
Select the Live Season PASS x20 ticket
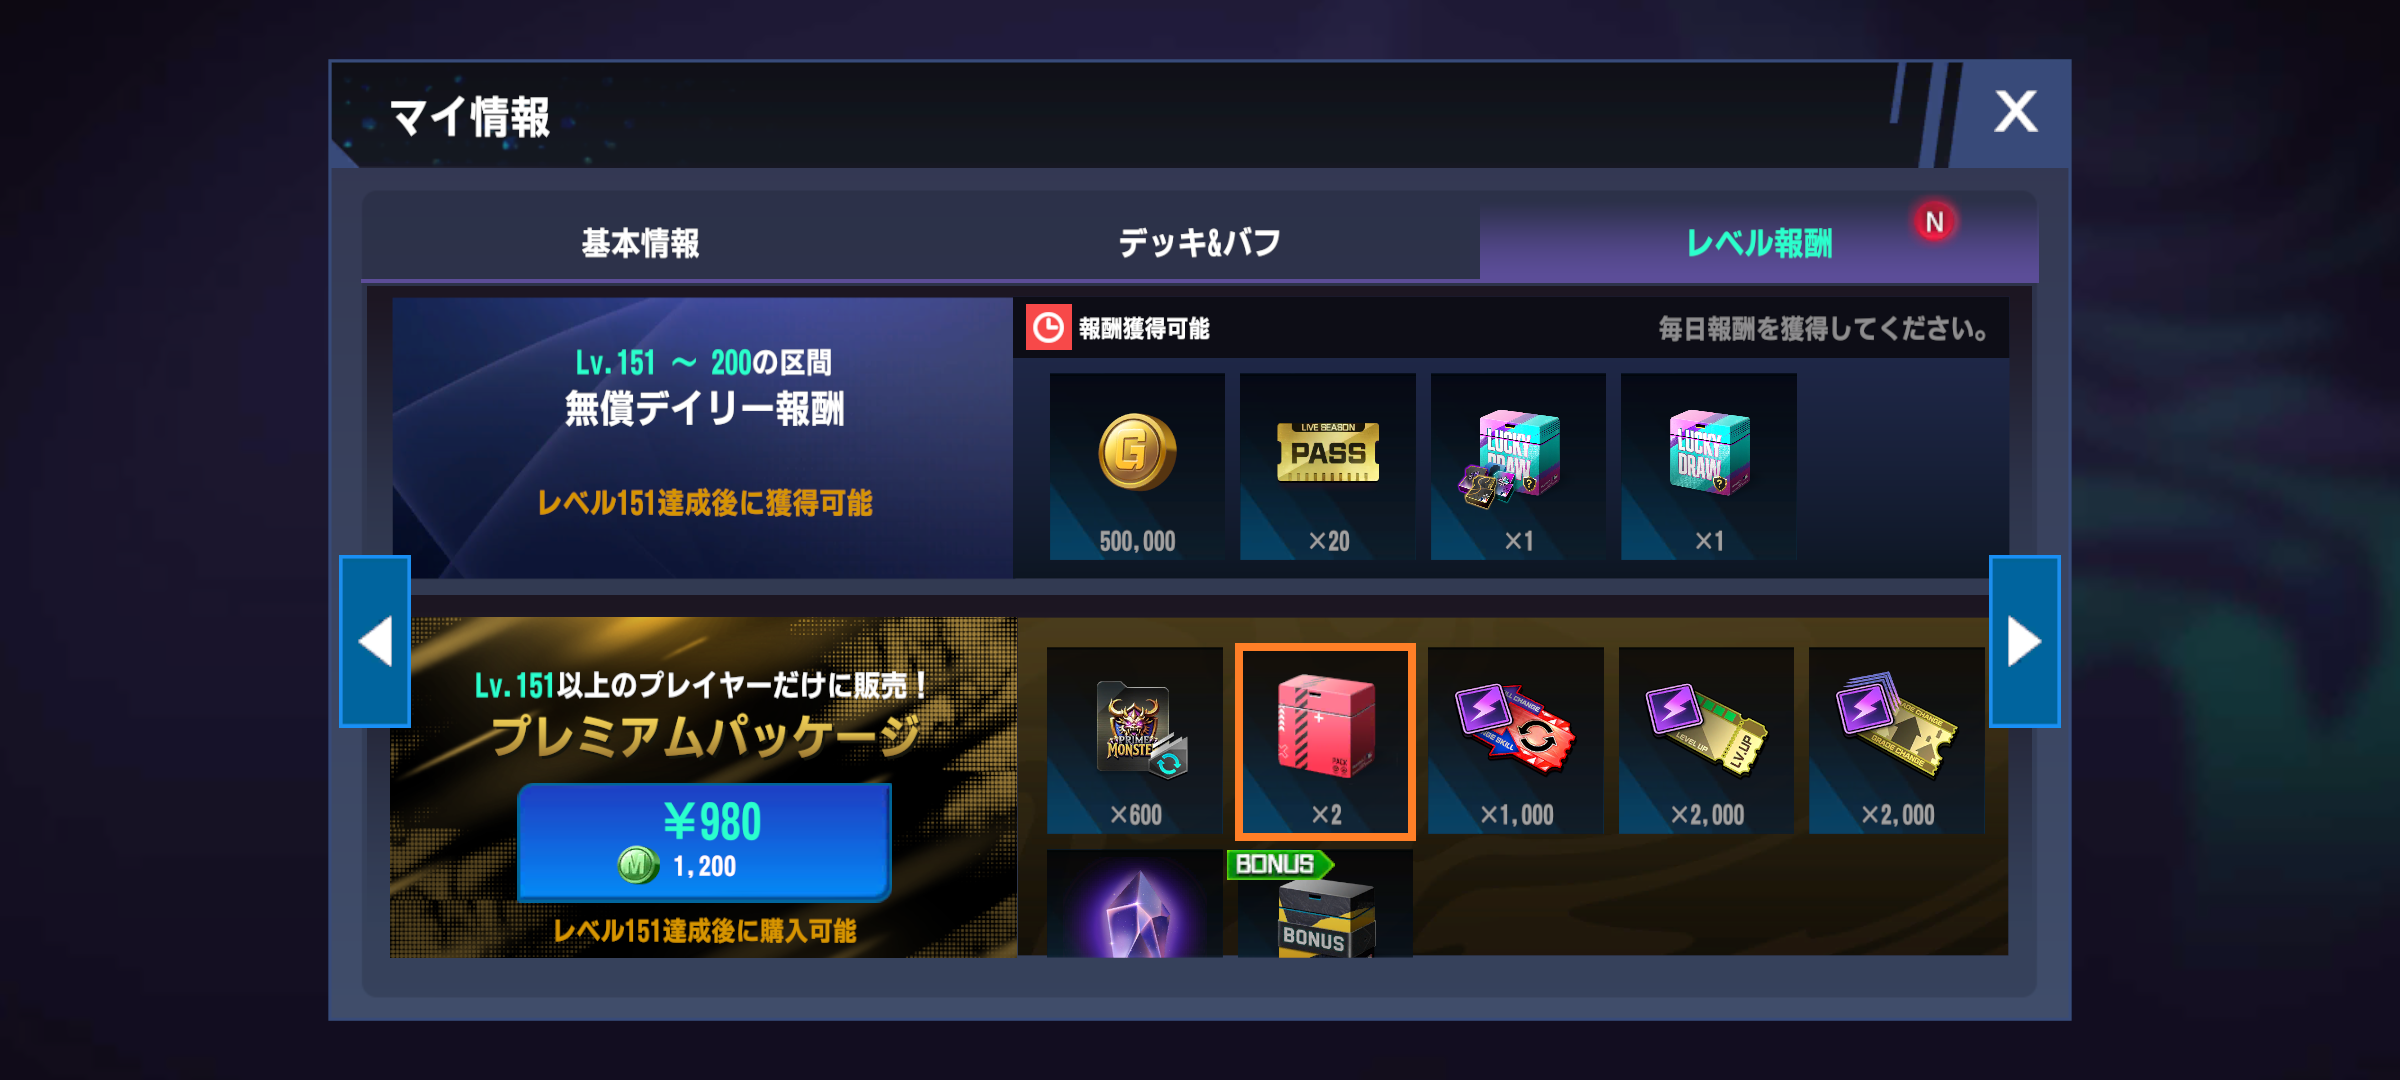(x=1328, y=466)
